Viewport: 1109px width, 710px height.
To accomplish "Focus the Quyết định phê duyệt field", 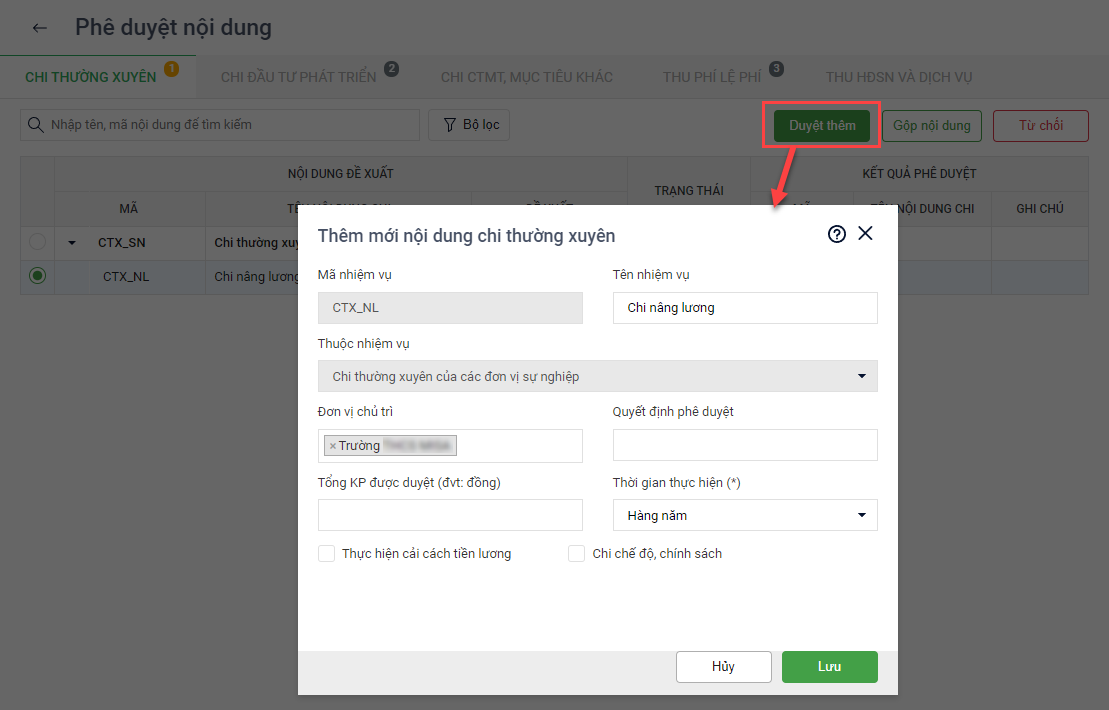I will click(x=745, y=445).
